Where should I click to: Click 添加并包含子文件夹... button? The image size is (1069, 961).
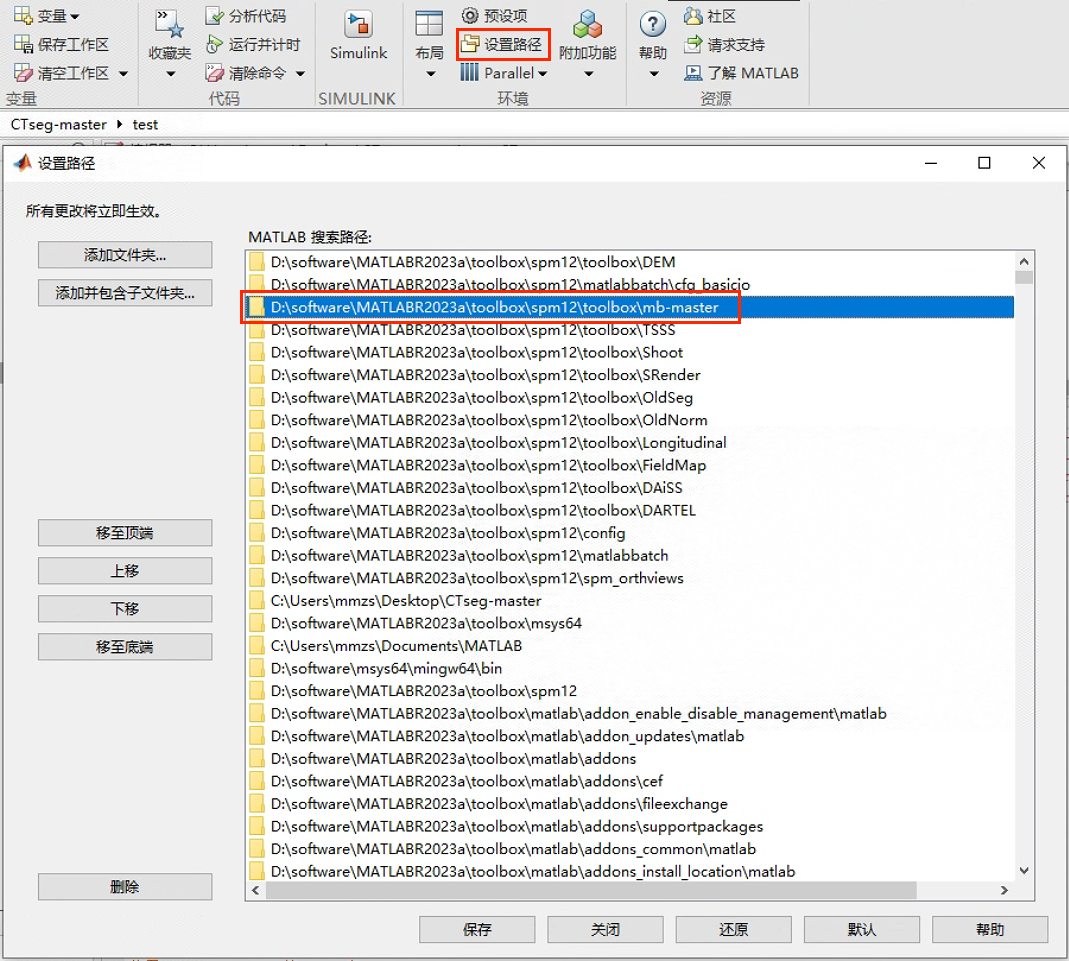pyautogui.click(x=125, y=293)
